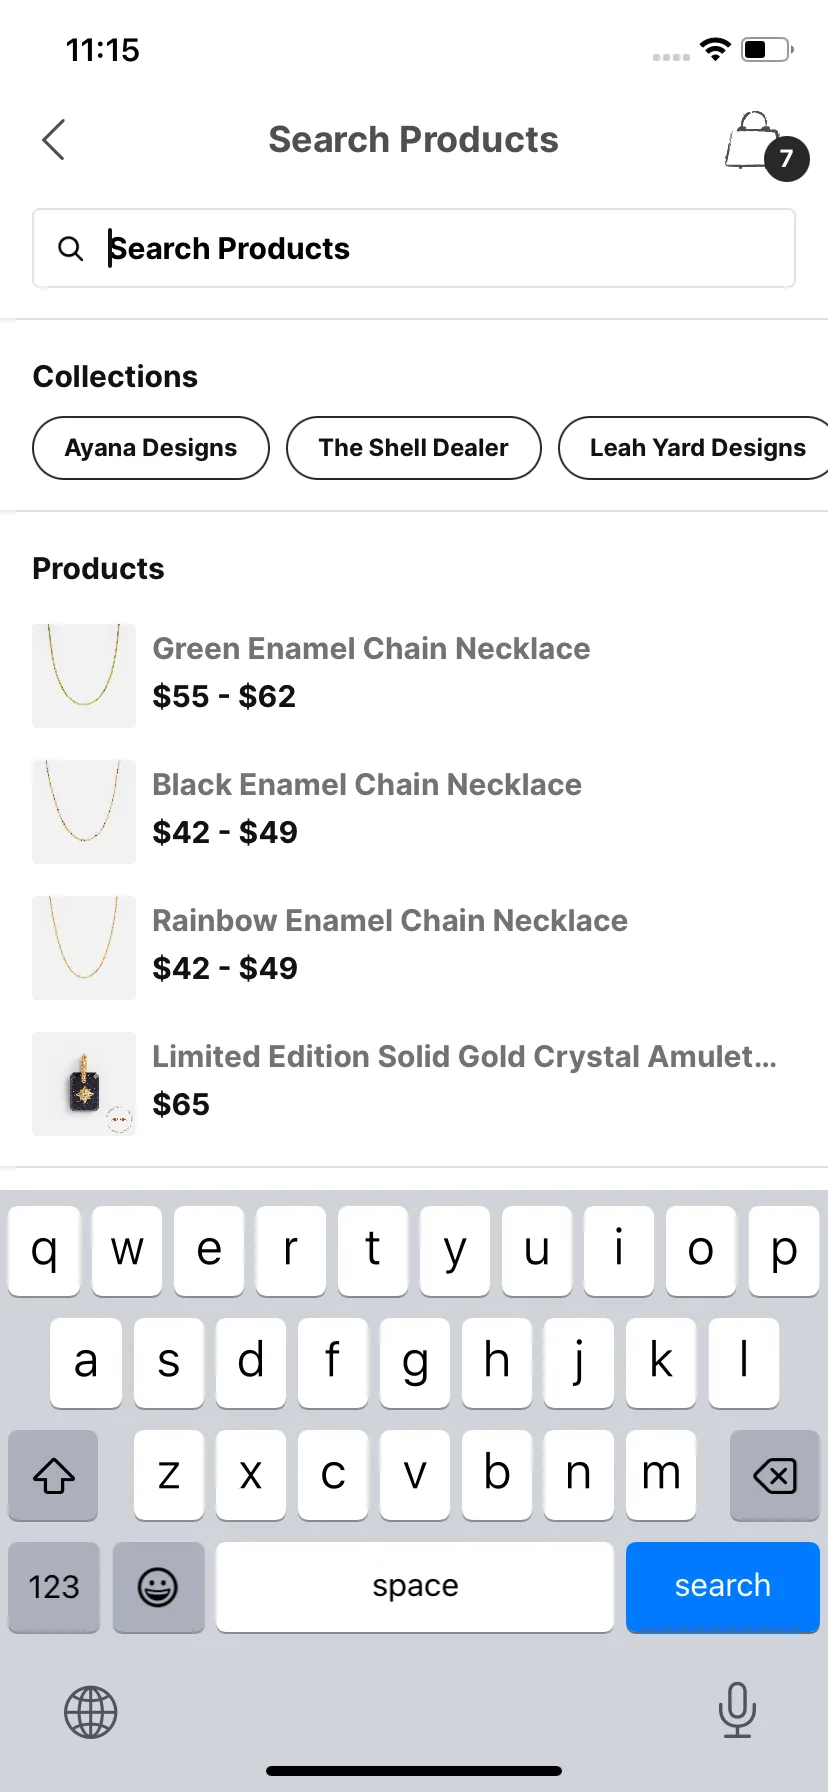The width and height of the screenshot is (828, 1792).
Task: Toggle the shift key on keyboard
Action: point(54,1475)
